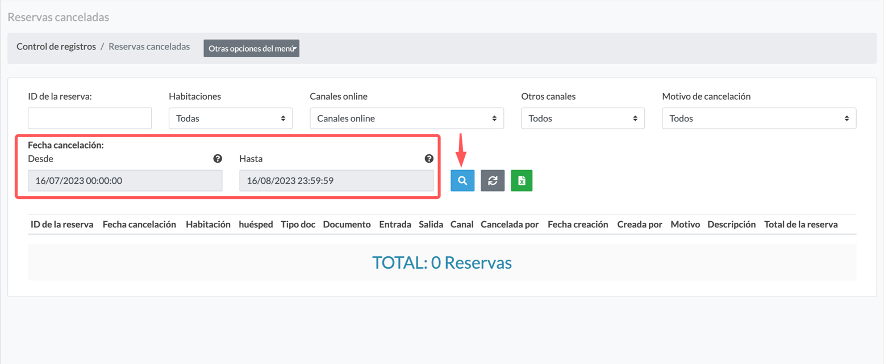
Task: Click the Documento column header
Action: (347, 224)
